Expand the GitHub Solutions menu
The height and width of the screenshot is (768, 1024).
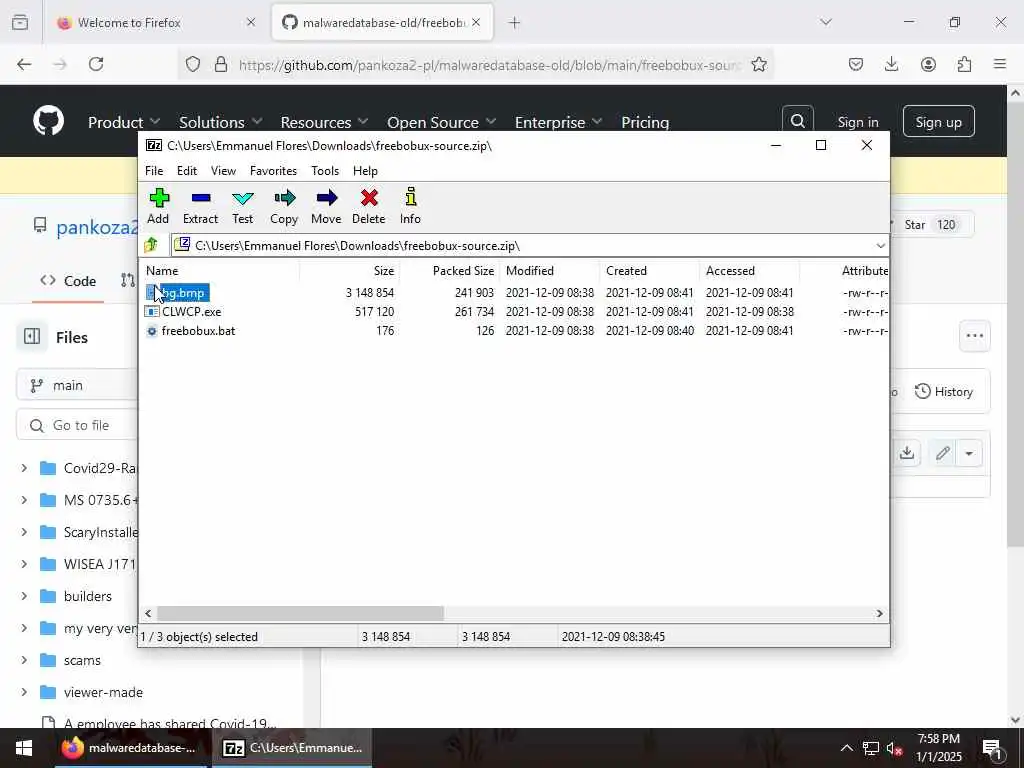(x=221, y=122)
